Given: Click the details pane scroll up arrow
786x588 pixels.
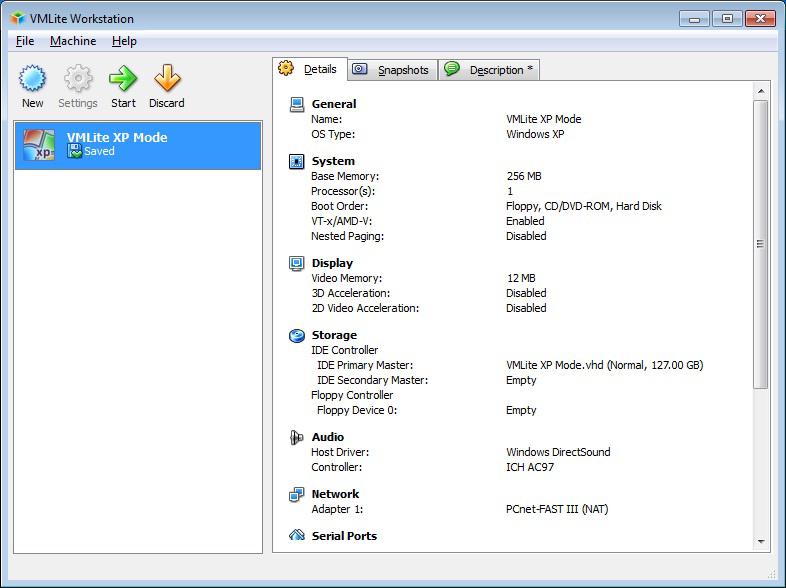Looking at the screenshot, I should (x=761, y=91).
